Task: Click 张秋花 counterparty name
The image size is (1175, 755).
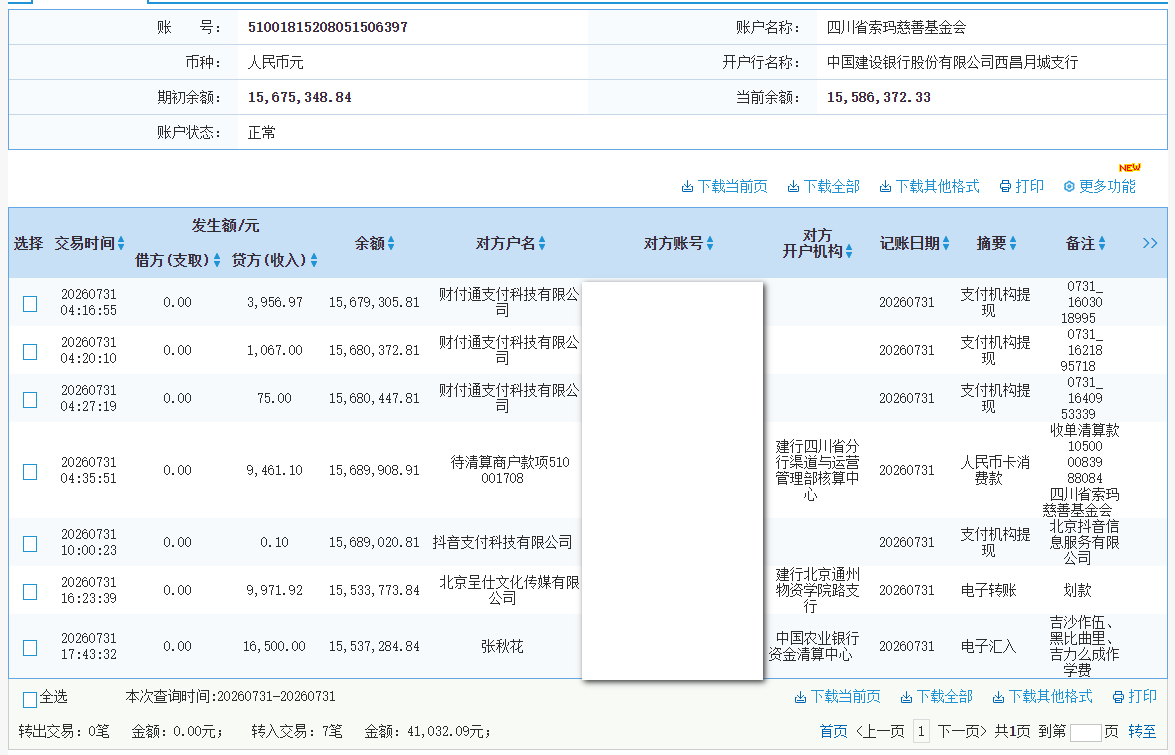Action: tap(502, 646)
